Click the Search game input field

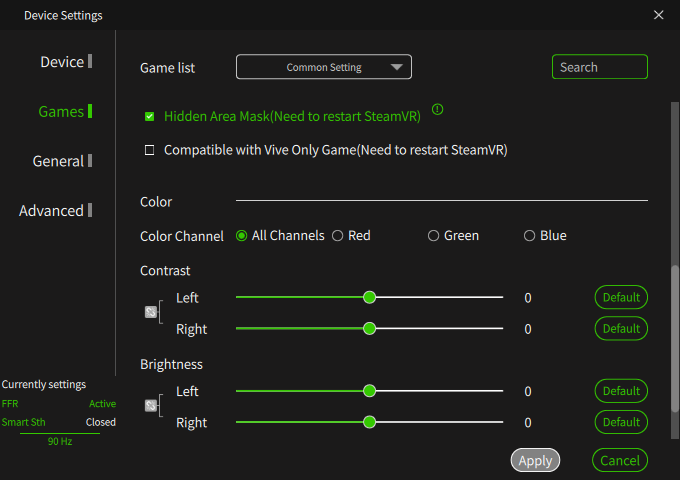tap(600, 67)
